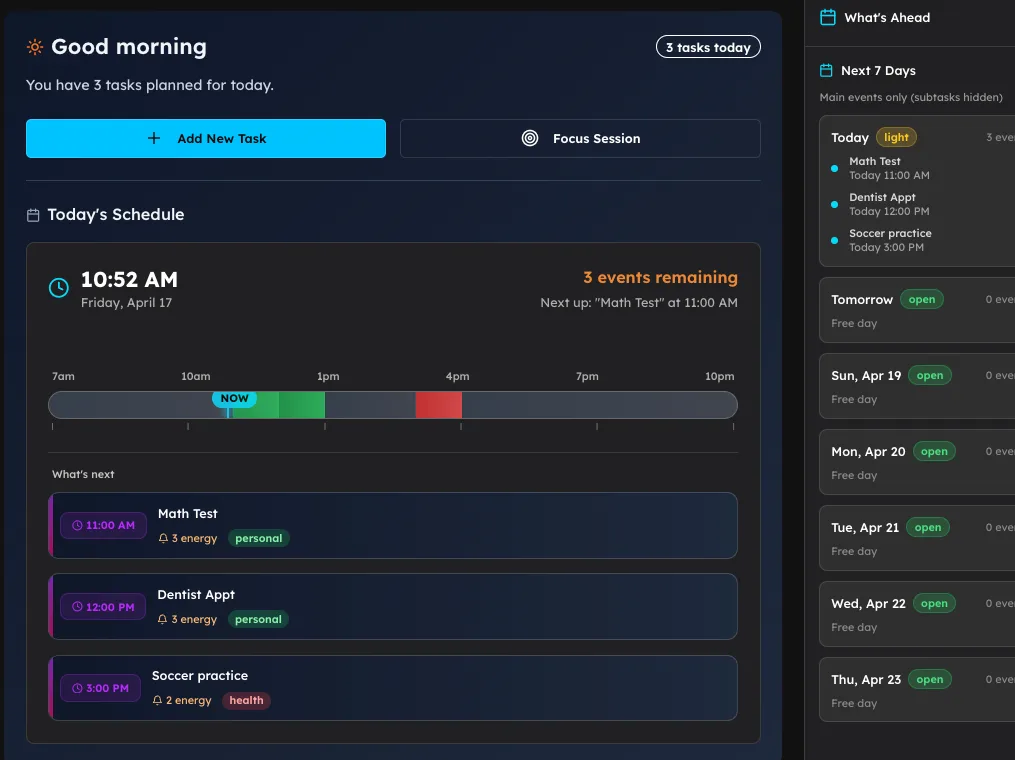Image resolution: width=1015 pixels, height=760 pixels.
Task: Click the 'open' badge on Tue, Apr 21
Action: (x=928, y=528)
